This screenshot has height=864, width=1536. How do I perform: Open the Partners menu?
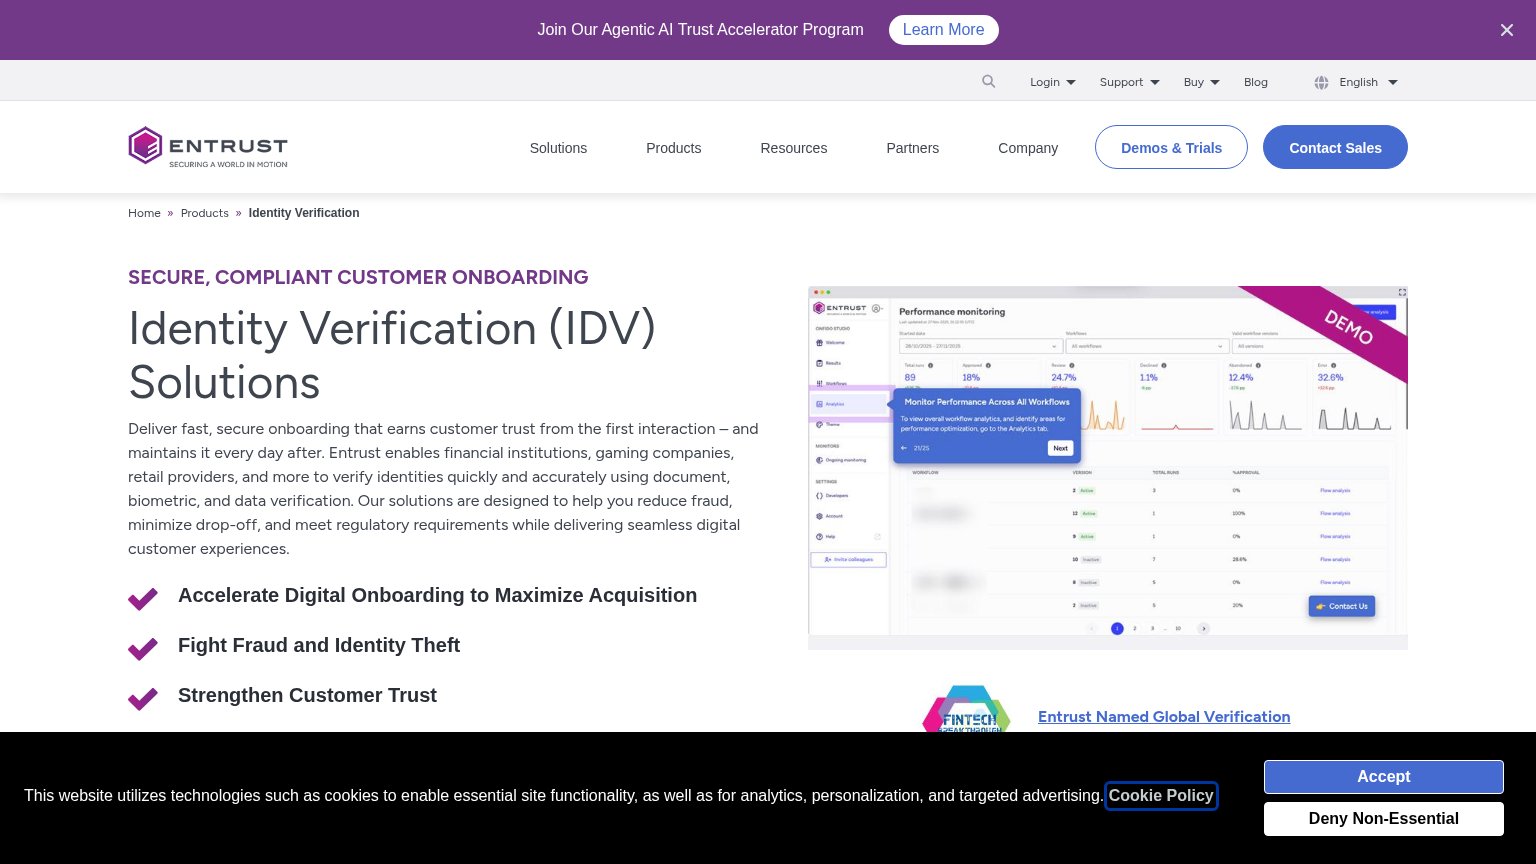pos(912,148)
